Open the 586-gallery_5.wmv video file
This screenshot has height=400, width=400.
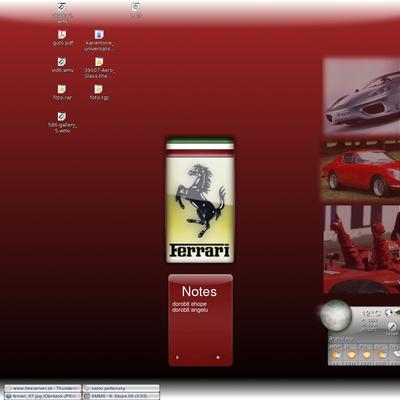click(x=62, y=117)
